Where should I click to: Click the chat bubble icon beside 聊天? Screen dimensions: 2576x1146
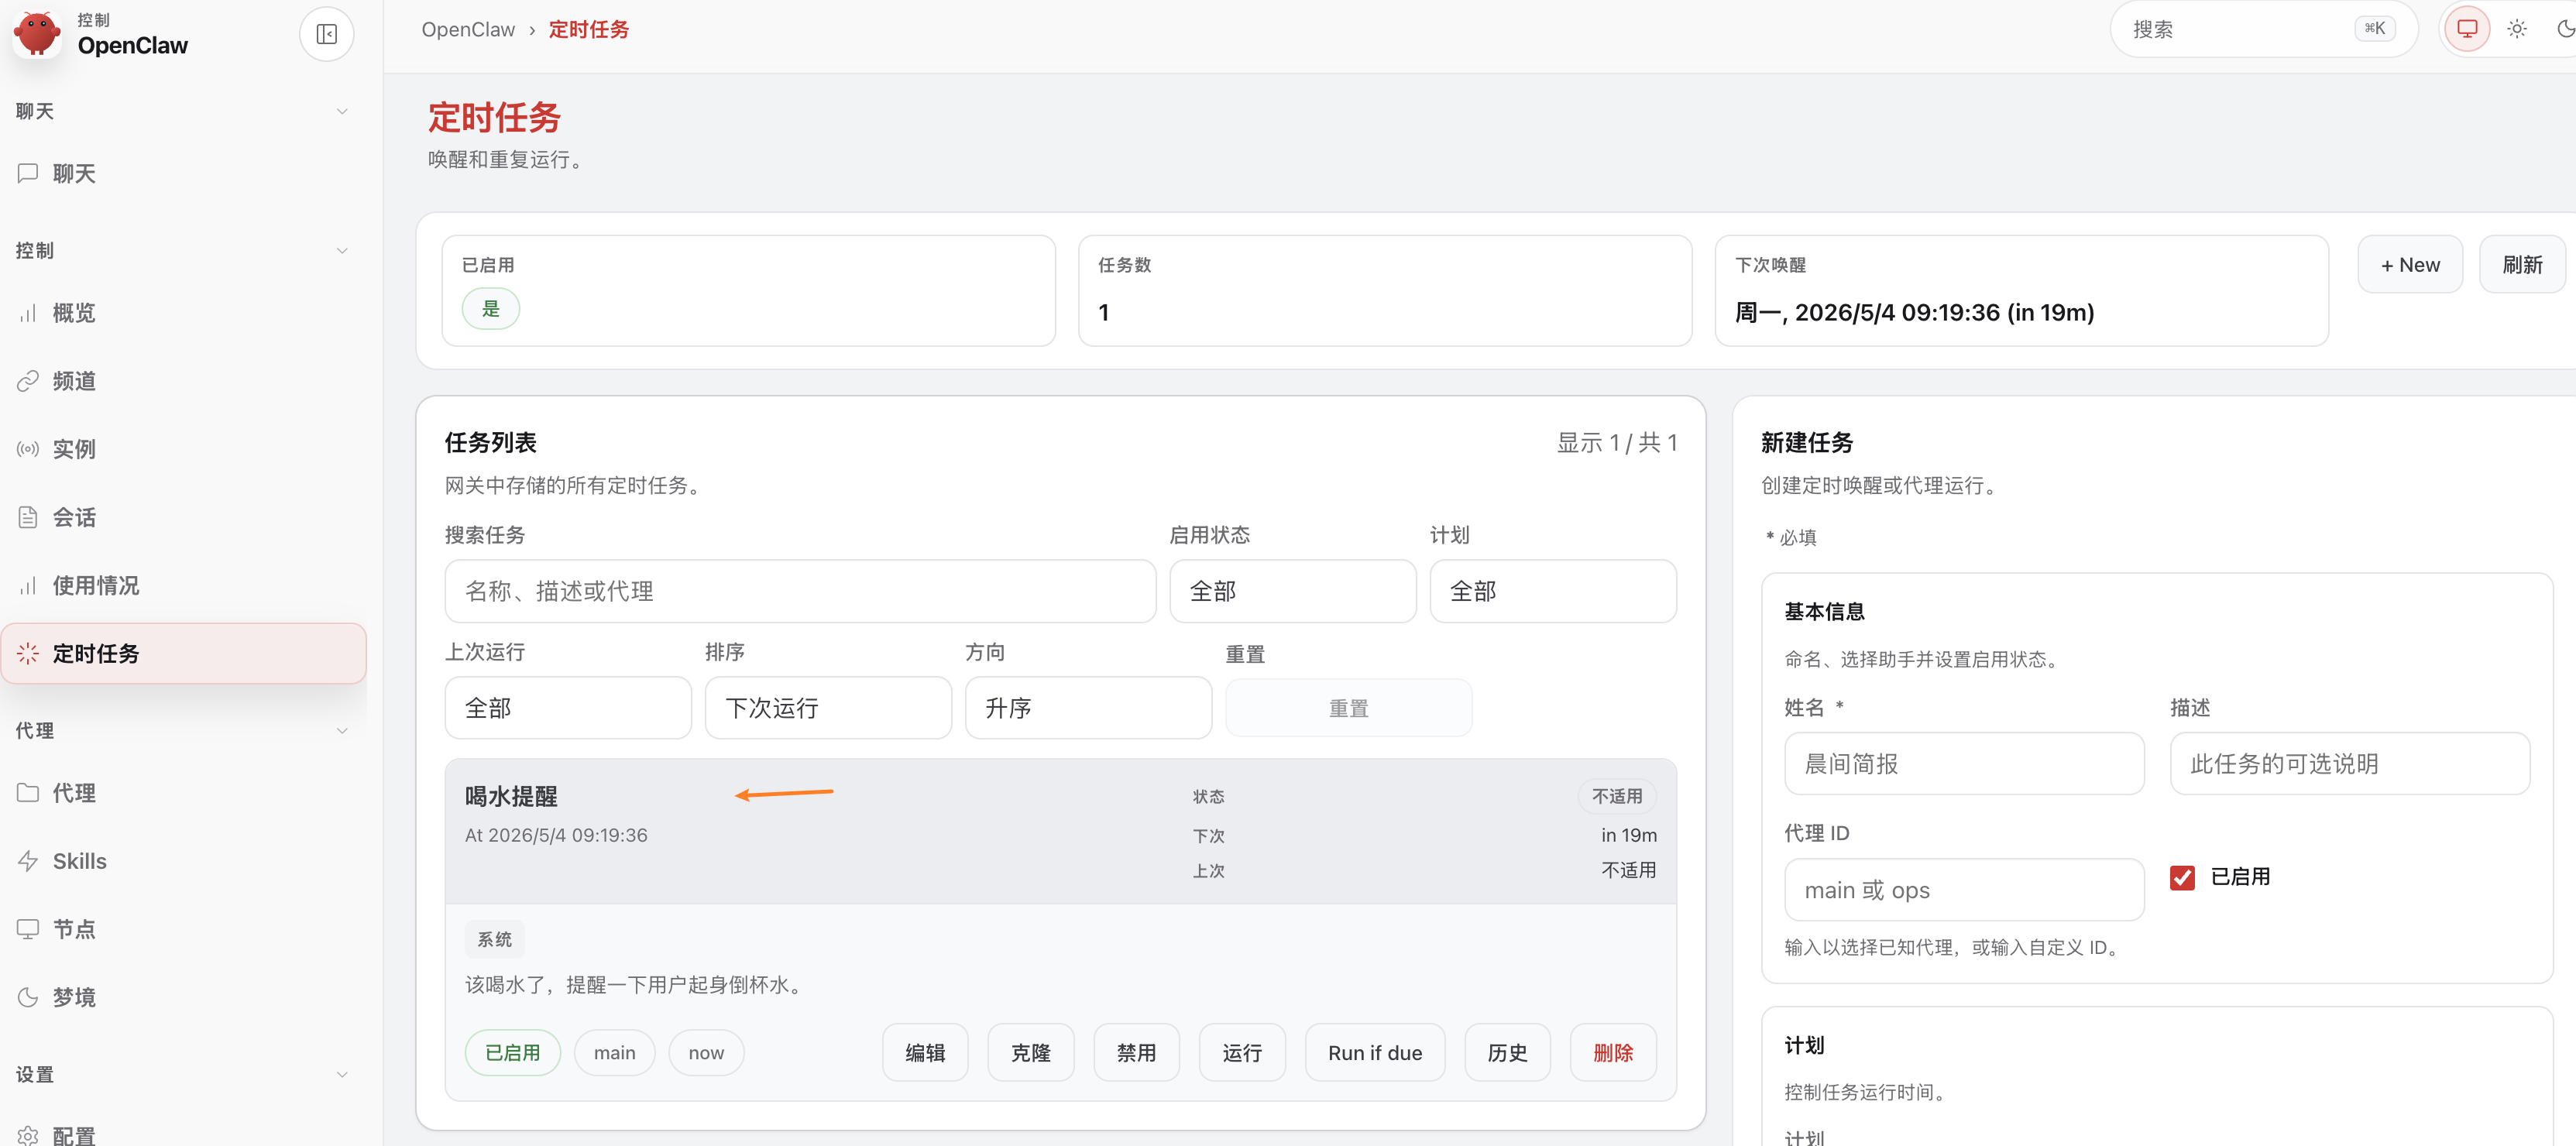click(x=28, y=173)
